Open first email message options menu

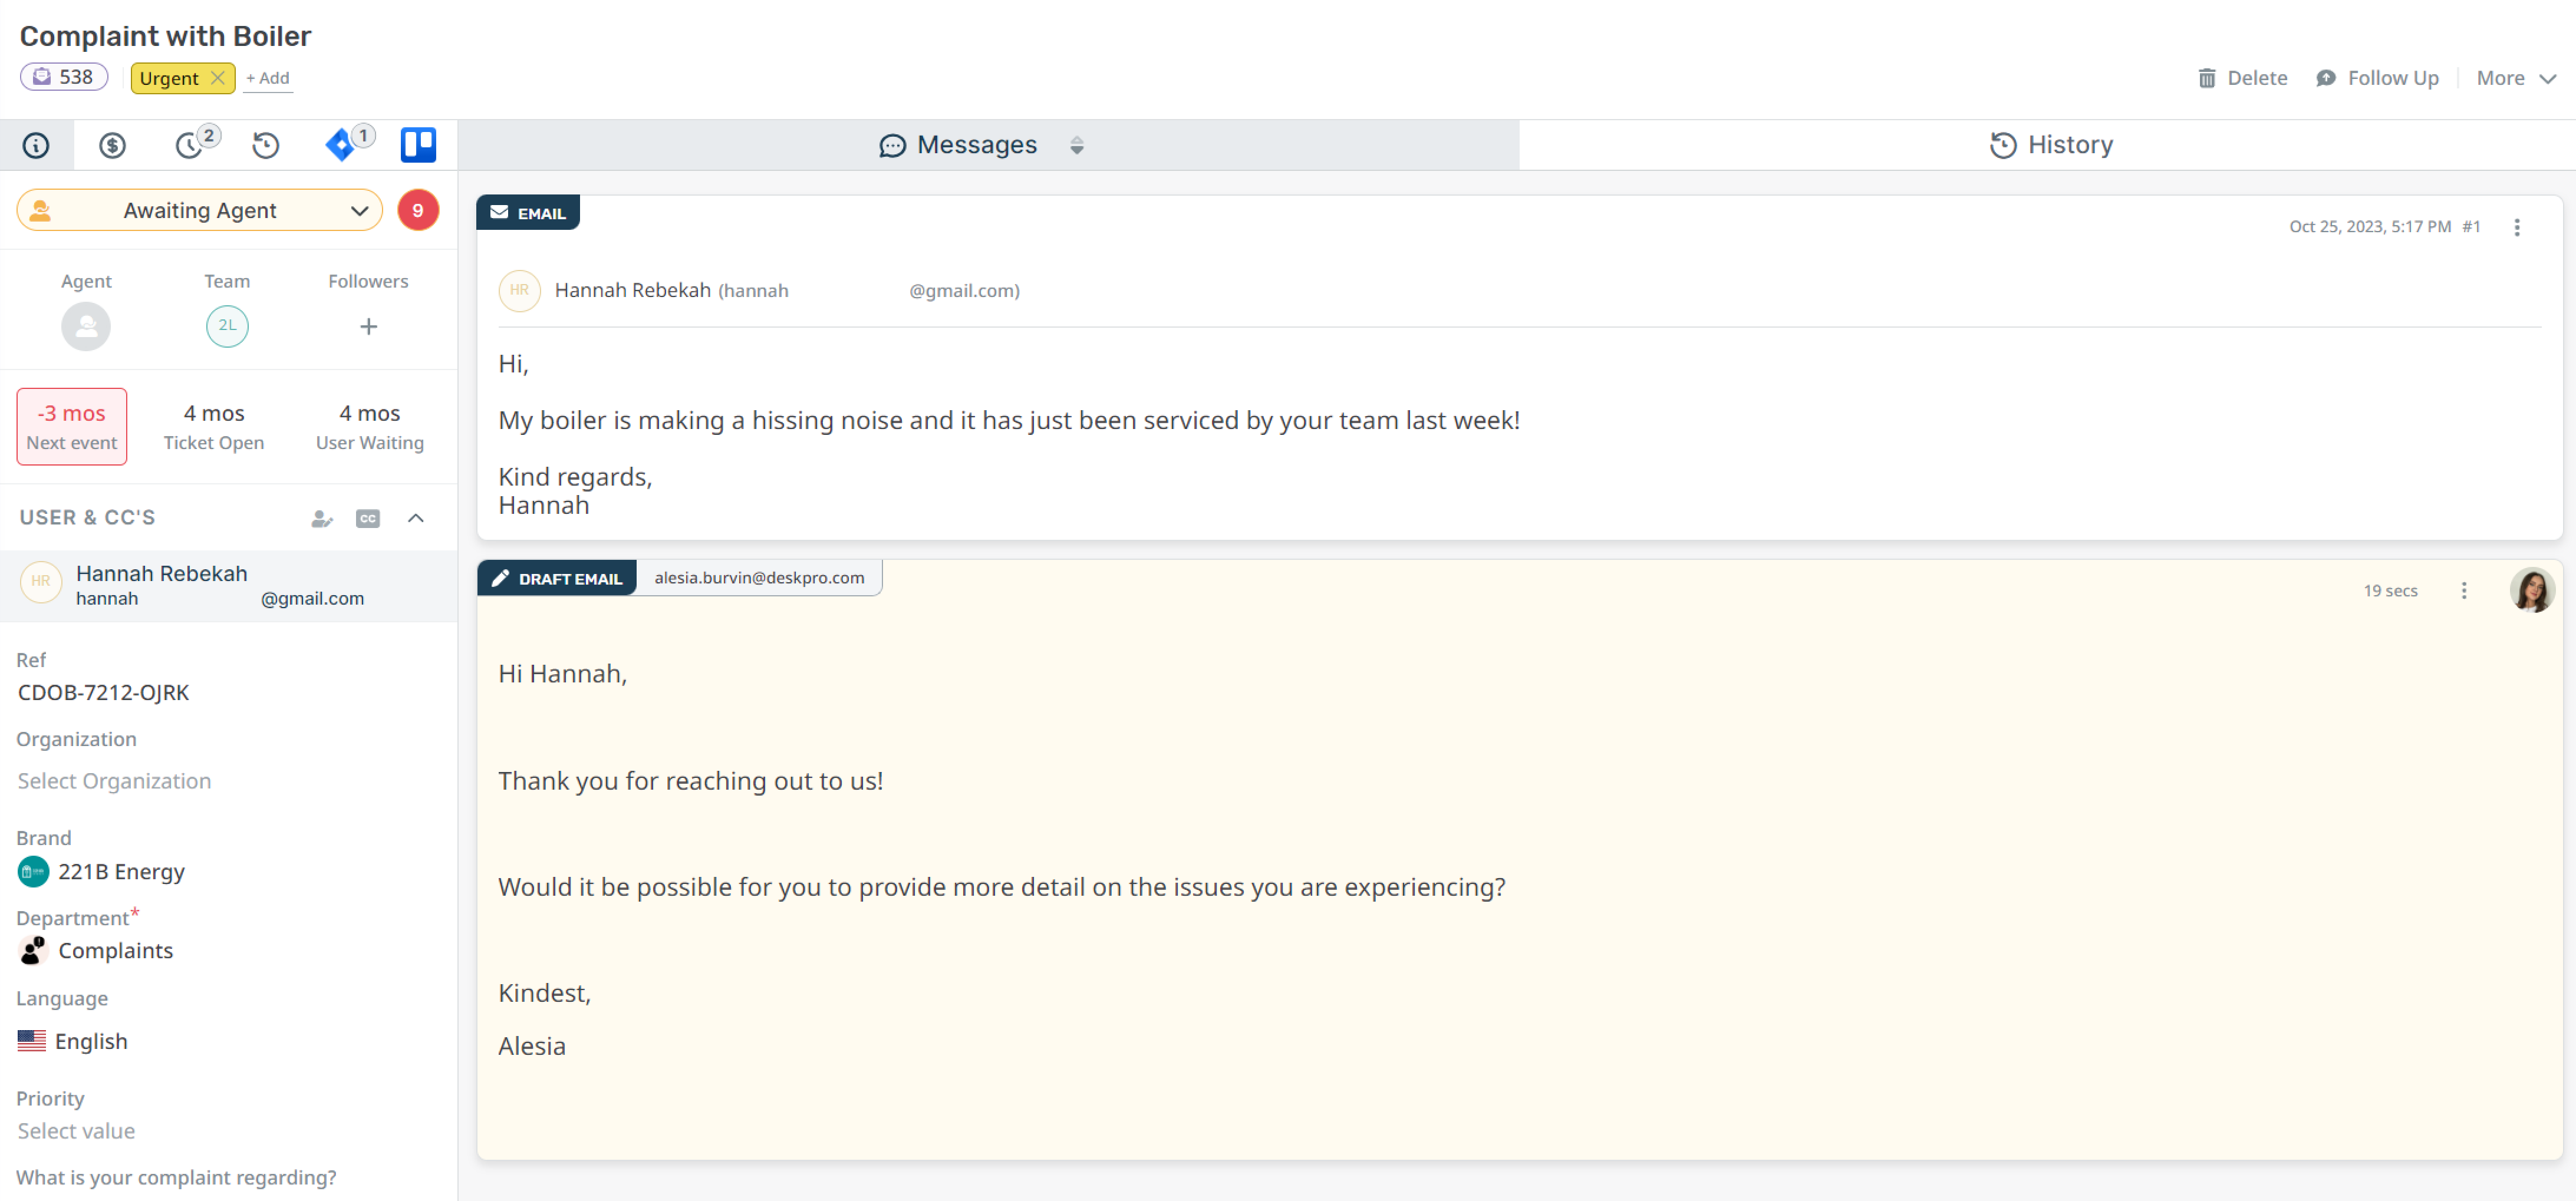tap(2516, 227)
